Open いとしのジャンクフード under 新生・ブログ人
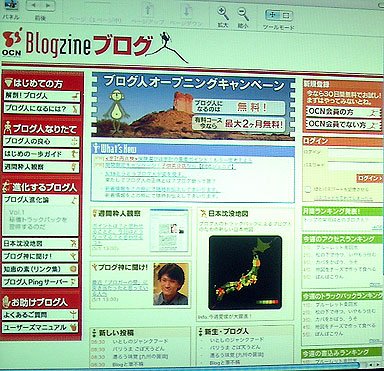Image resolution: width=384 pixels, height=371 pixels. click(236, 340)
